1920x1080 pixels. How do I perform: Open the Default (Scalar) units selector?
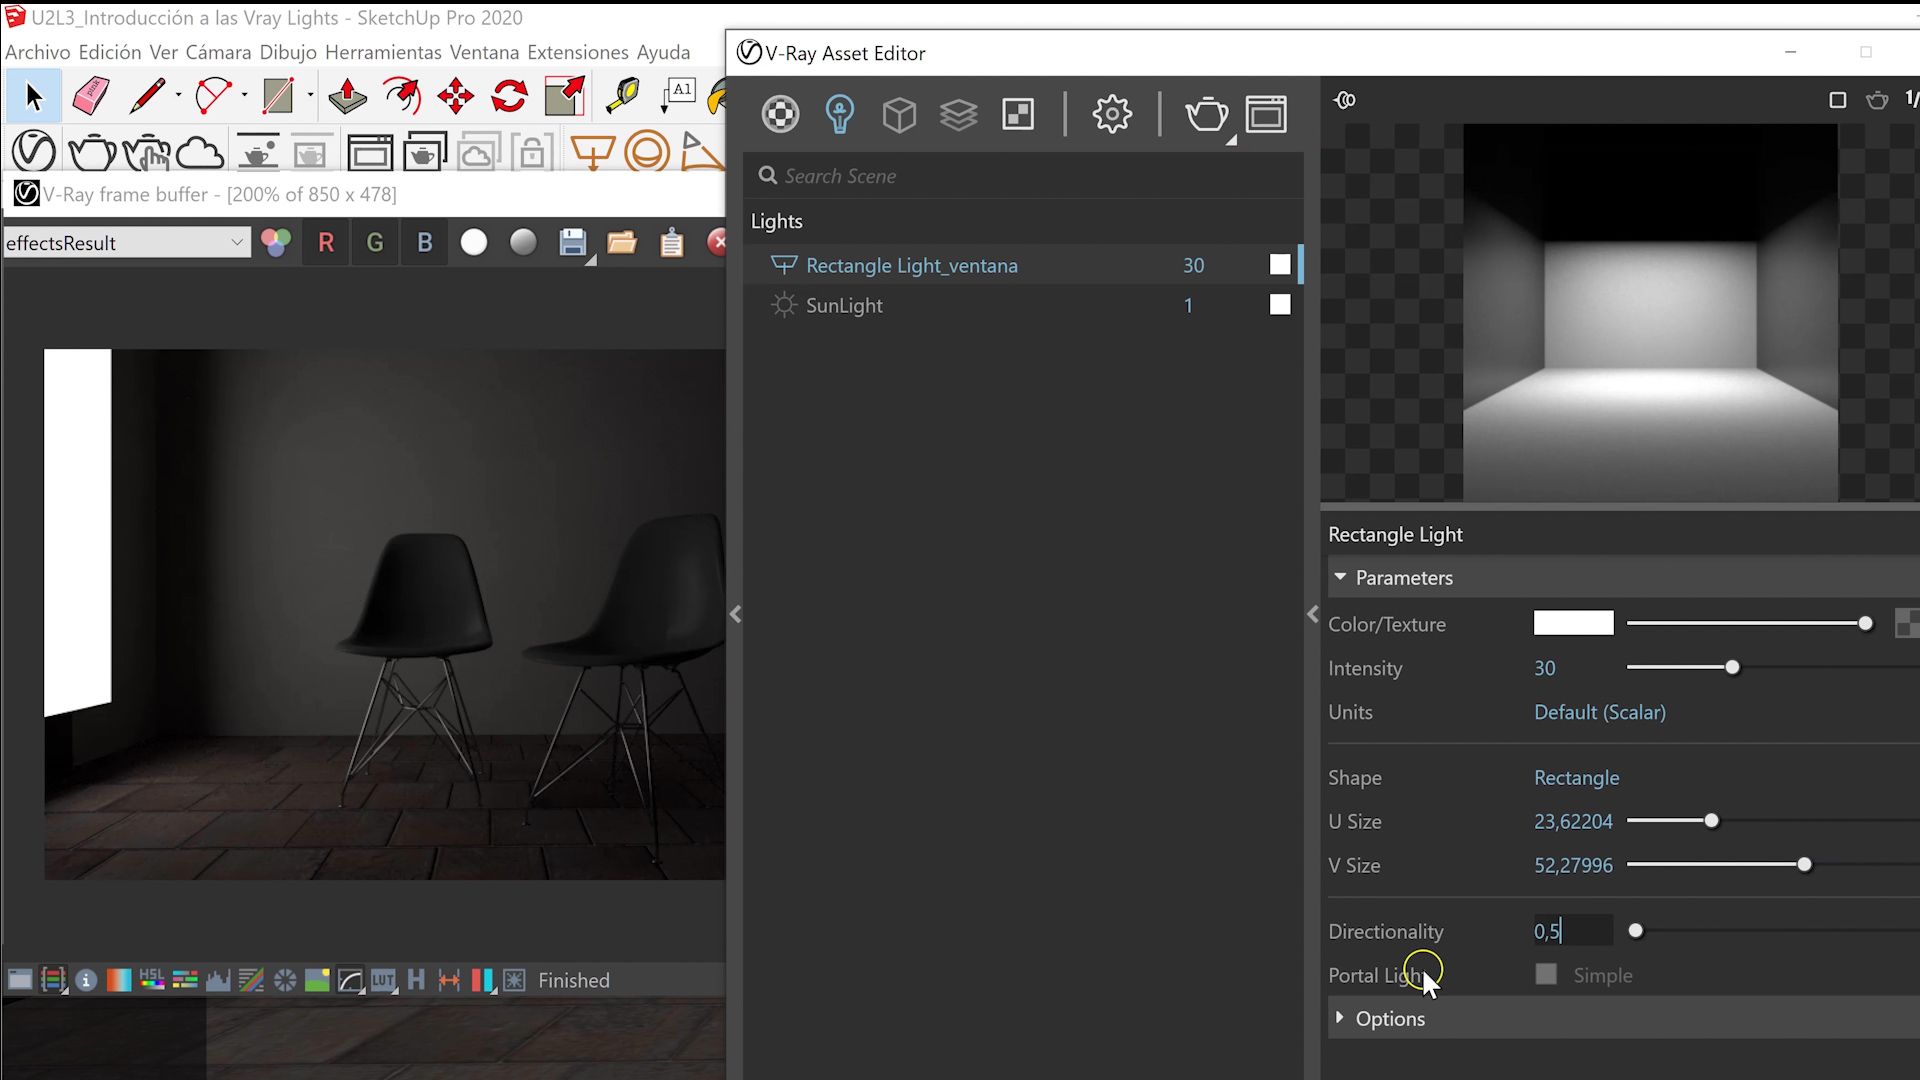coord(1599,712)
